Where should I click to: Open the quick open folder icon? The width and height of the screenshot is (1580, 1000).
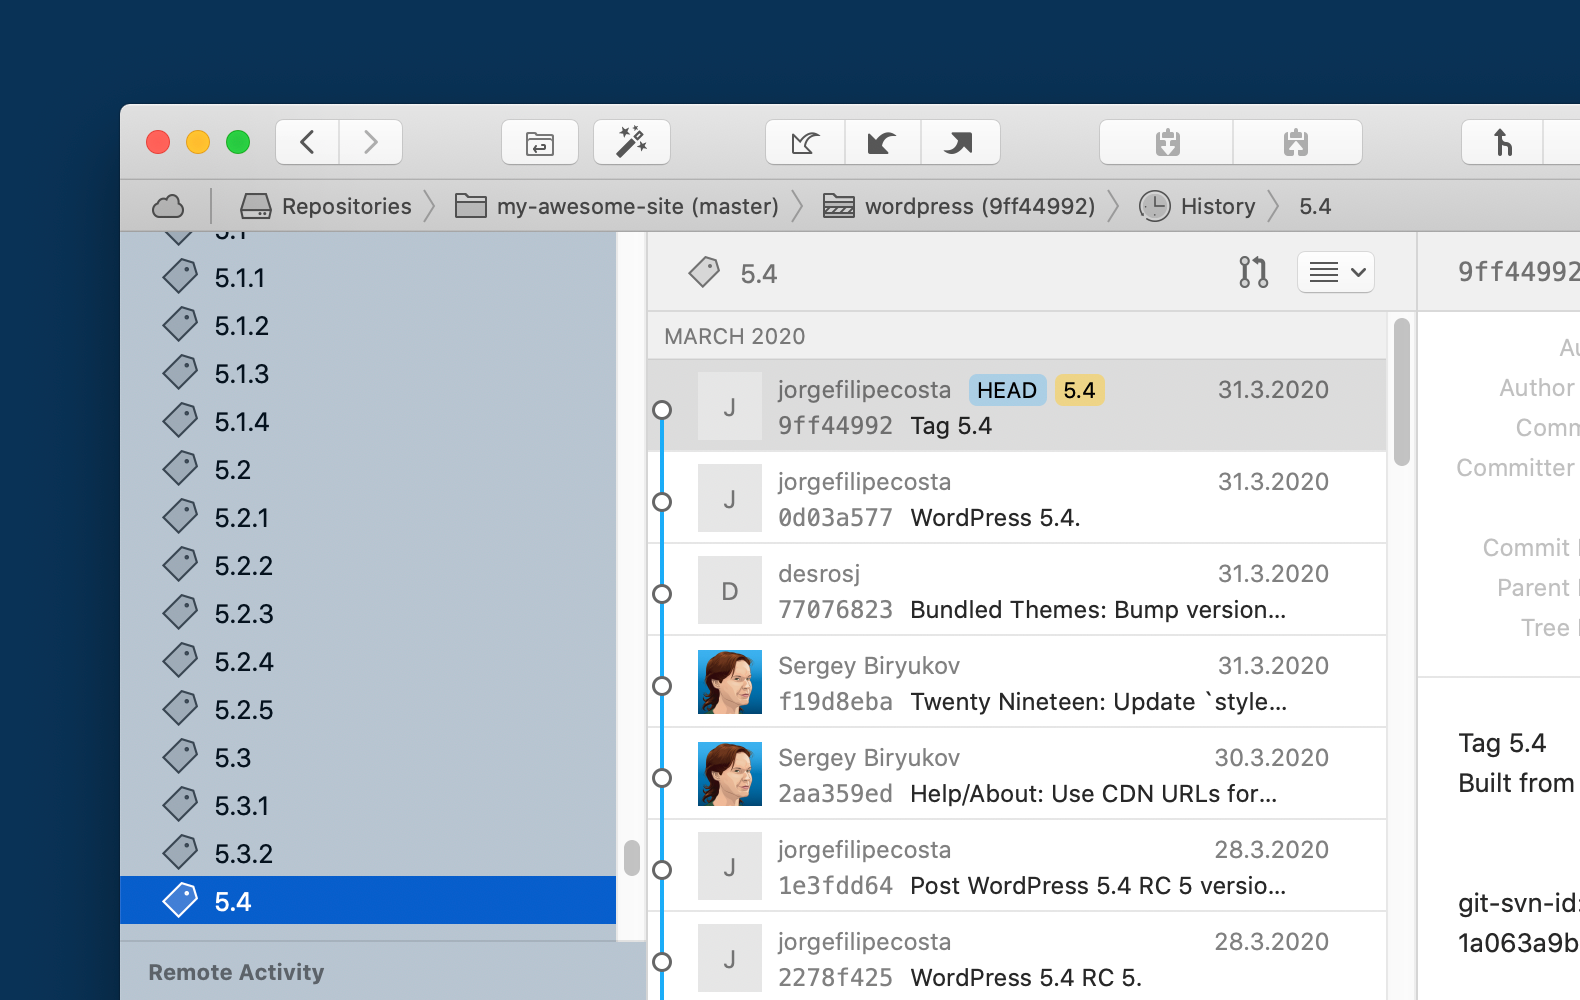pyautogui.click(x=540, y=143)
